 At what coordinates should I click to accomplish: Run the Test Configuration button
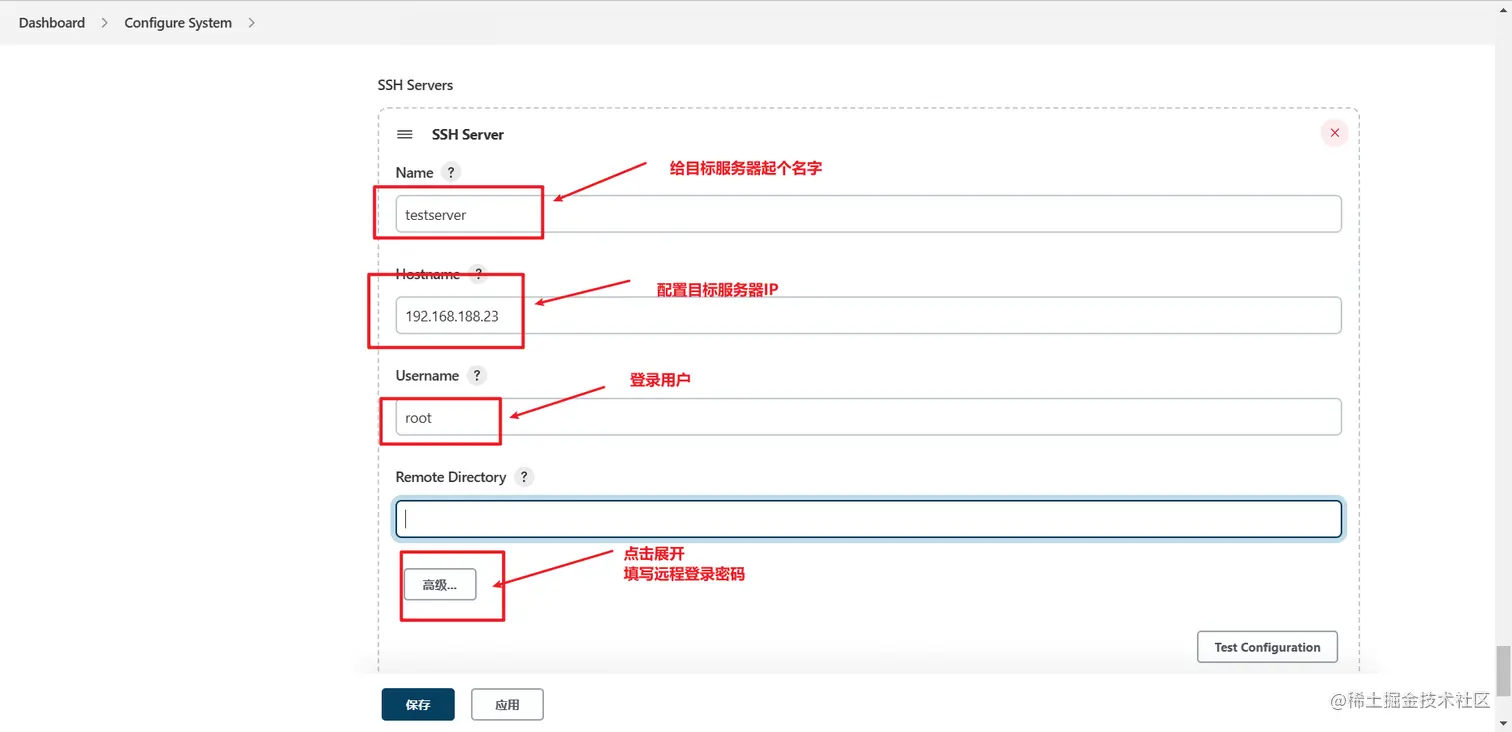[1267, 647]
